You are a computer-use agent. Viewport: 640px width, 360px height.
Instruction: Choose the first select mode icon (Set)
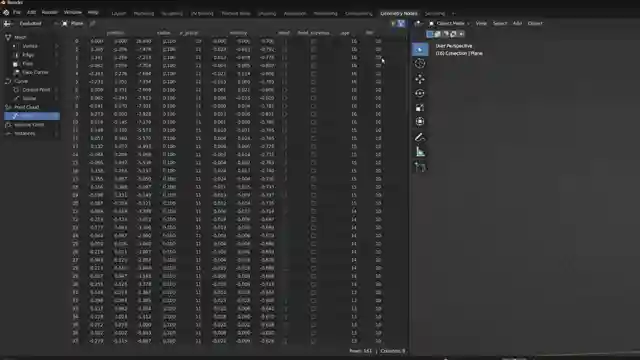(x=430, y=34)
